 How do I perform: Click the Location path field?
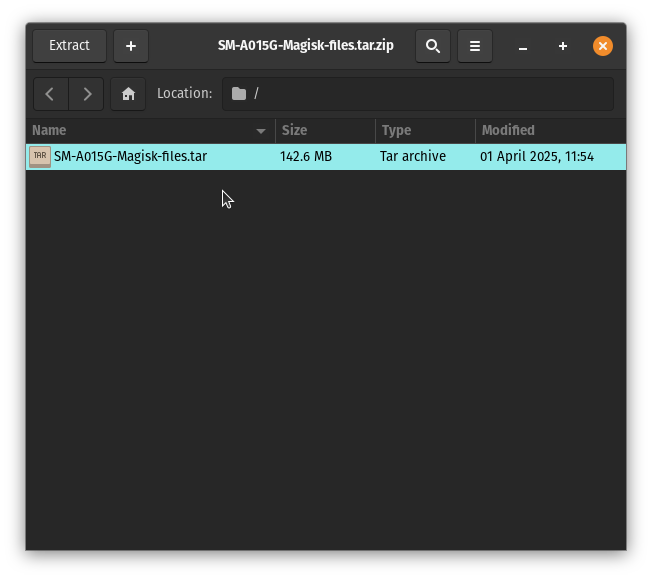[x=418, y=94]
